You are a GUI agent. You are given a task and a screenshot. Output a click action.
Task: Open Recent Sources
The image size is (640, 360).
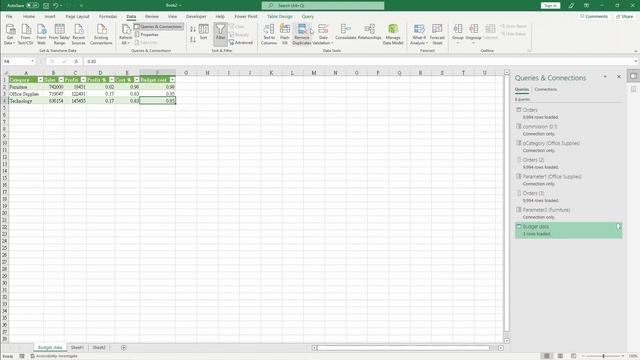tap(78, 34)
